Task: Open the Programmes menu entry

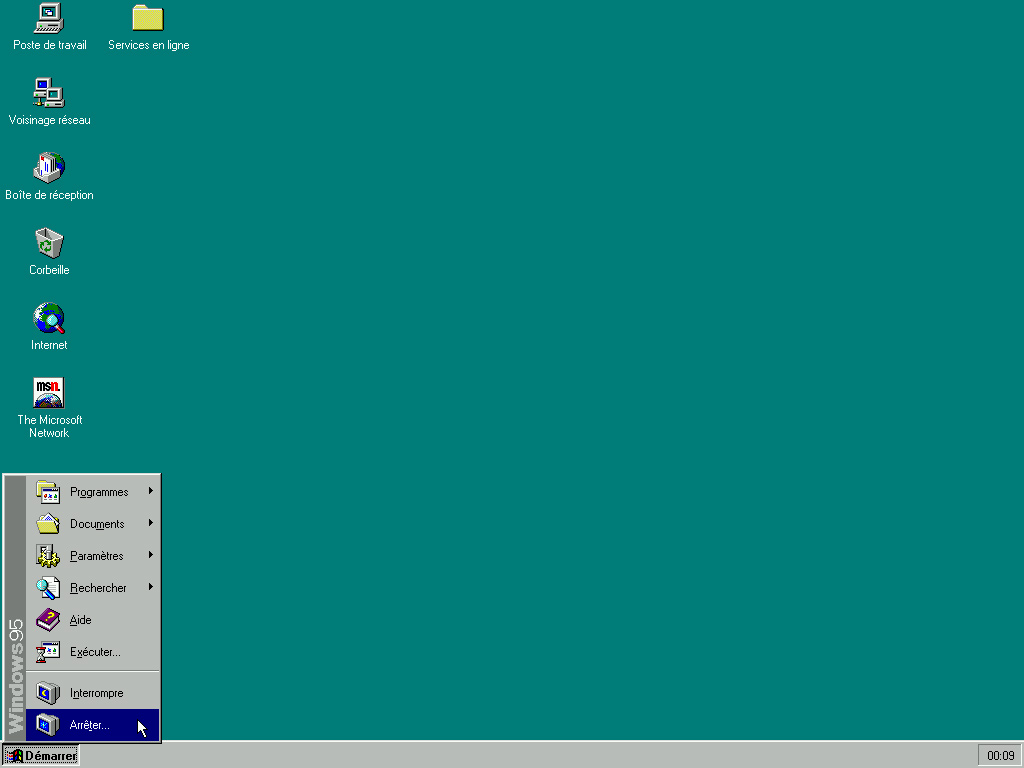Action: 92,492
